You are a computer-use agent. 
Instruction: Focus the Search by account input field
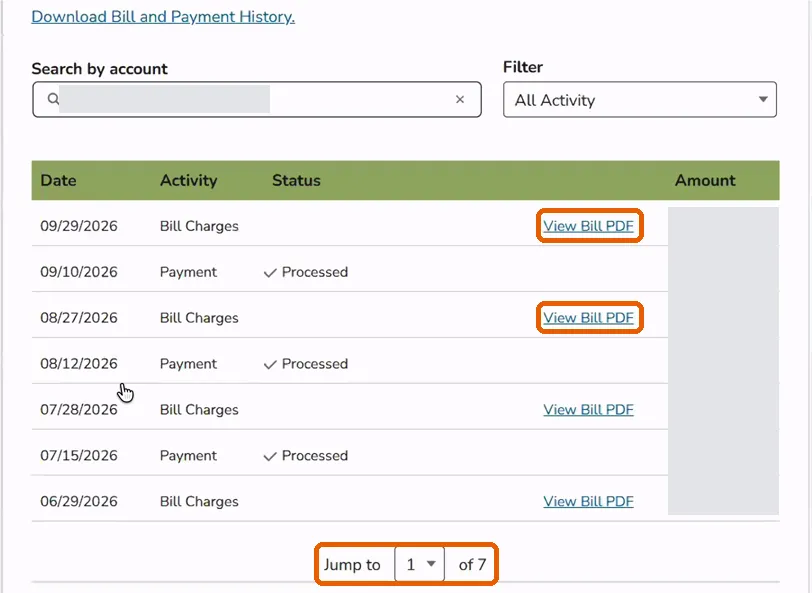click(257, 99)
